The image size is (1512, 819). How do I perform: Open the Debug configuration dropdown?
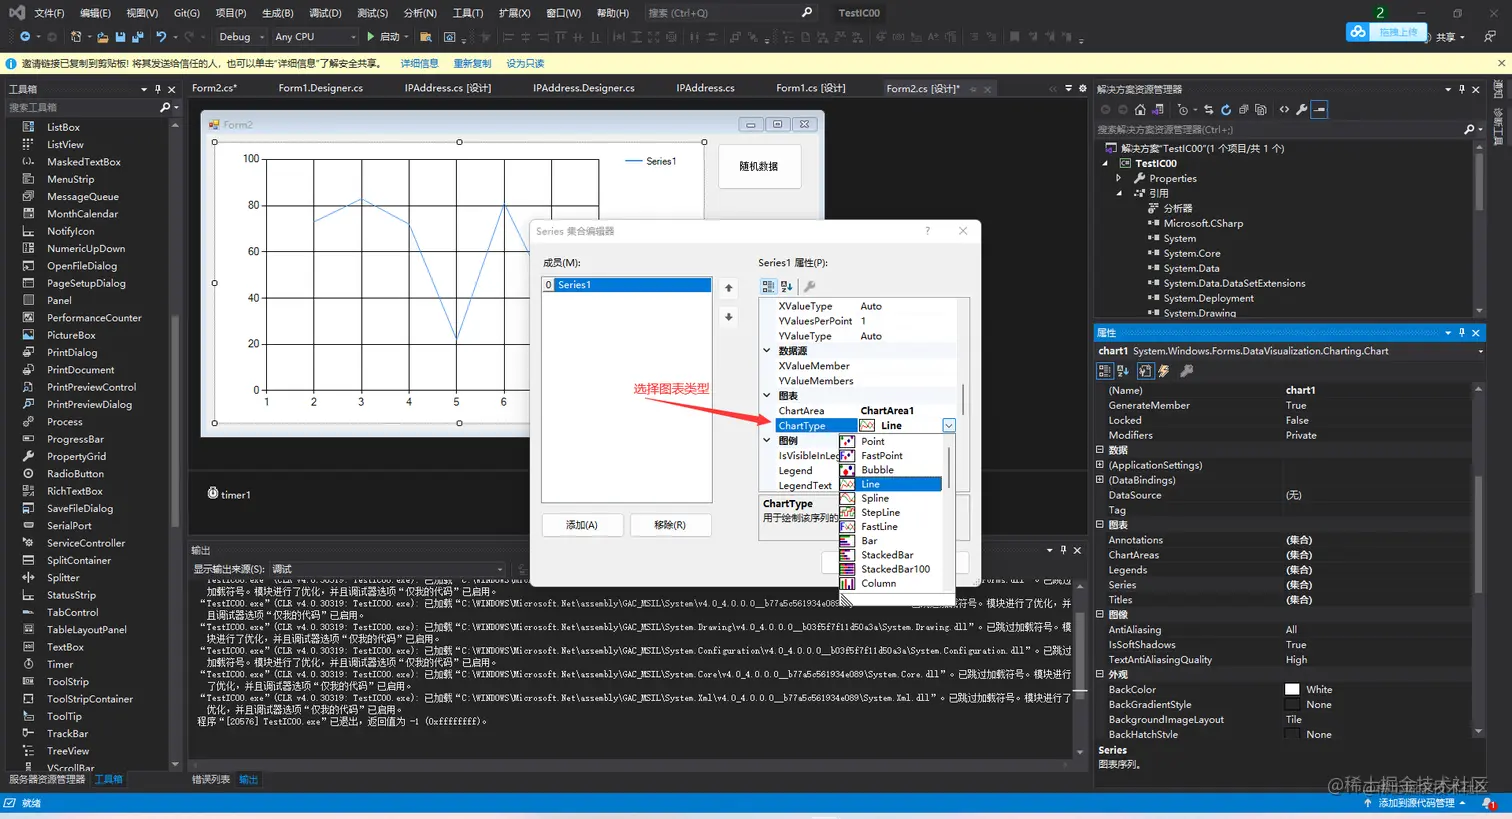click(x=263, y=37)
